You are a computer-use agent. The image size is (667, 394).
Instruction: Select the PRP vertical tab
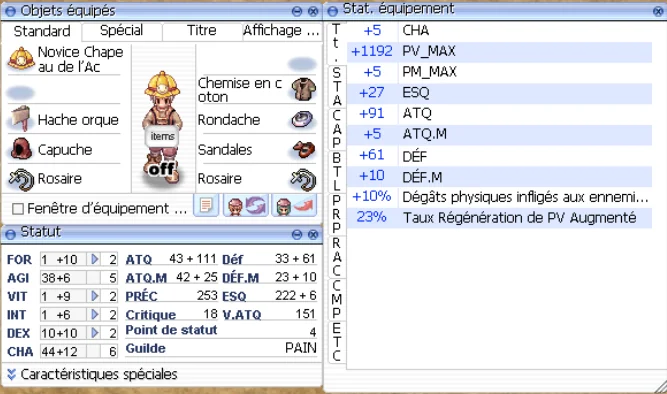pos(336,214)
